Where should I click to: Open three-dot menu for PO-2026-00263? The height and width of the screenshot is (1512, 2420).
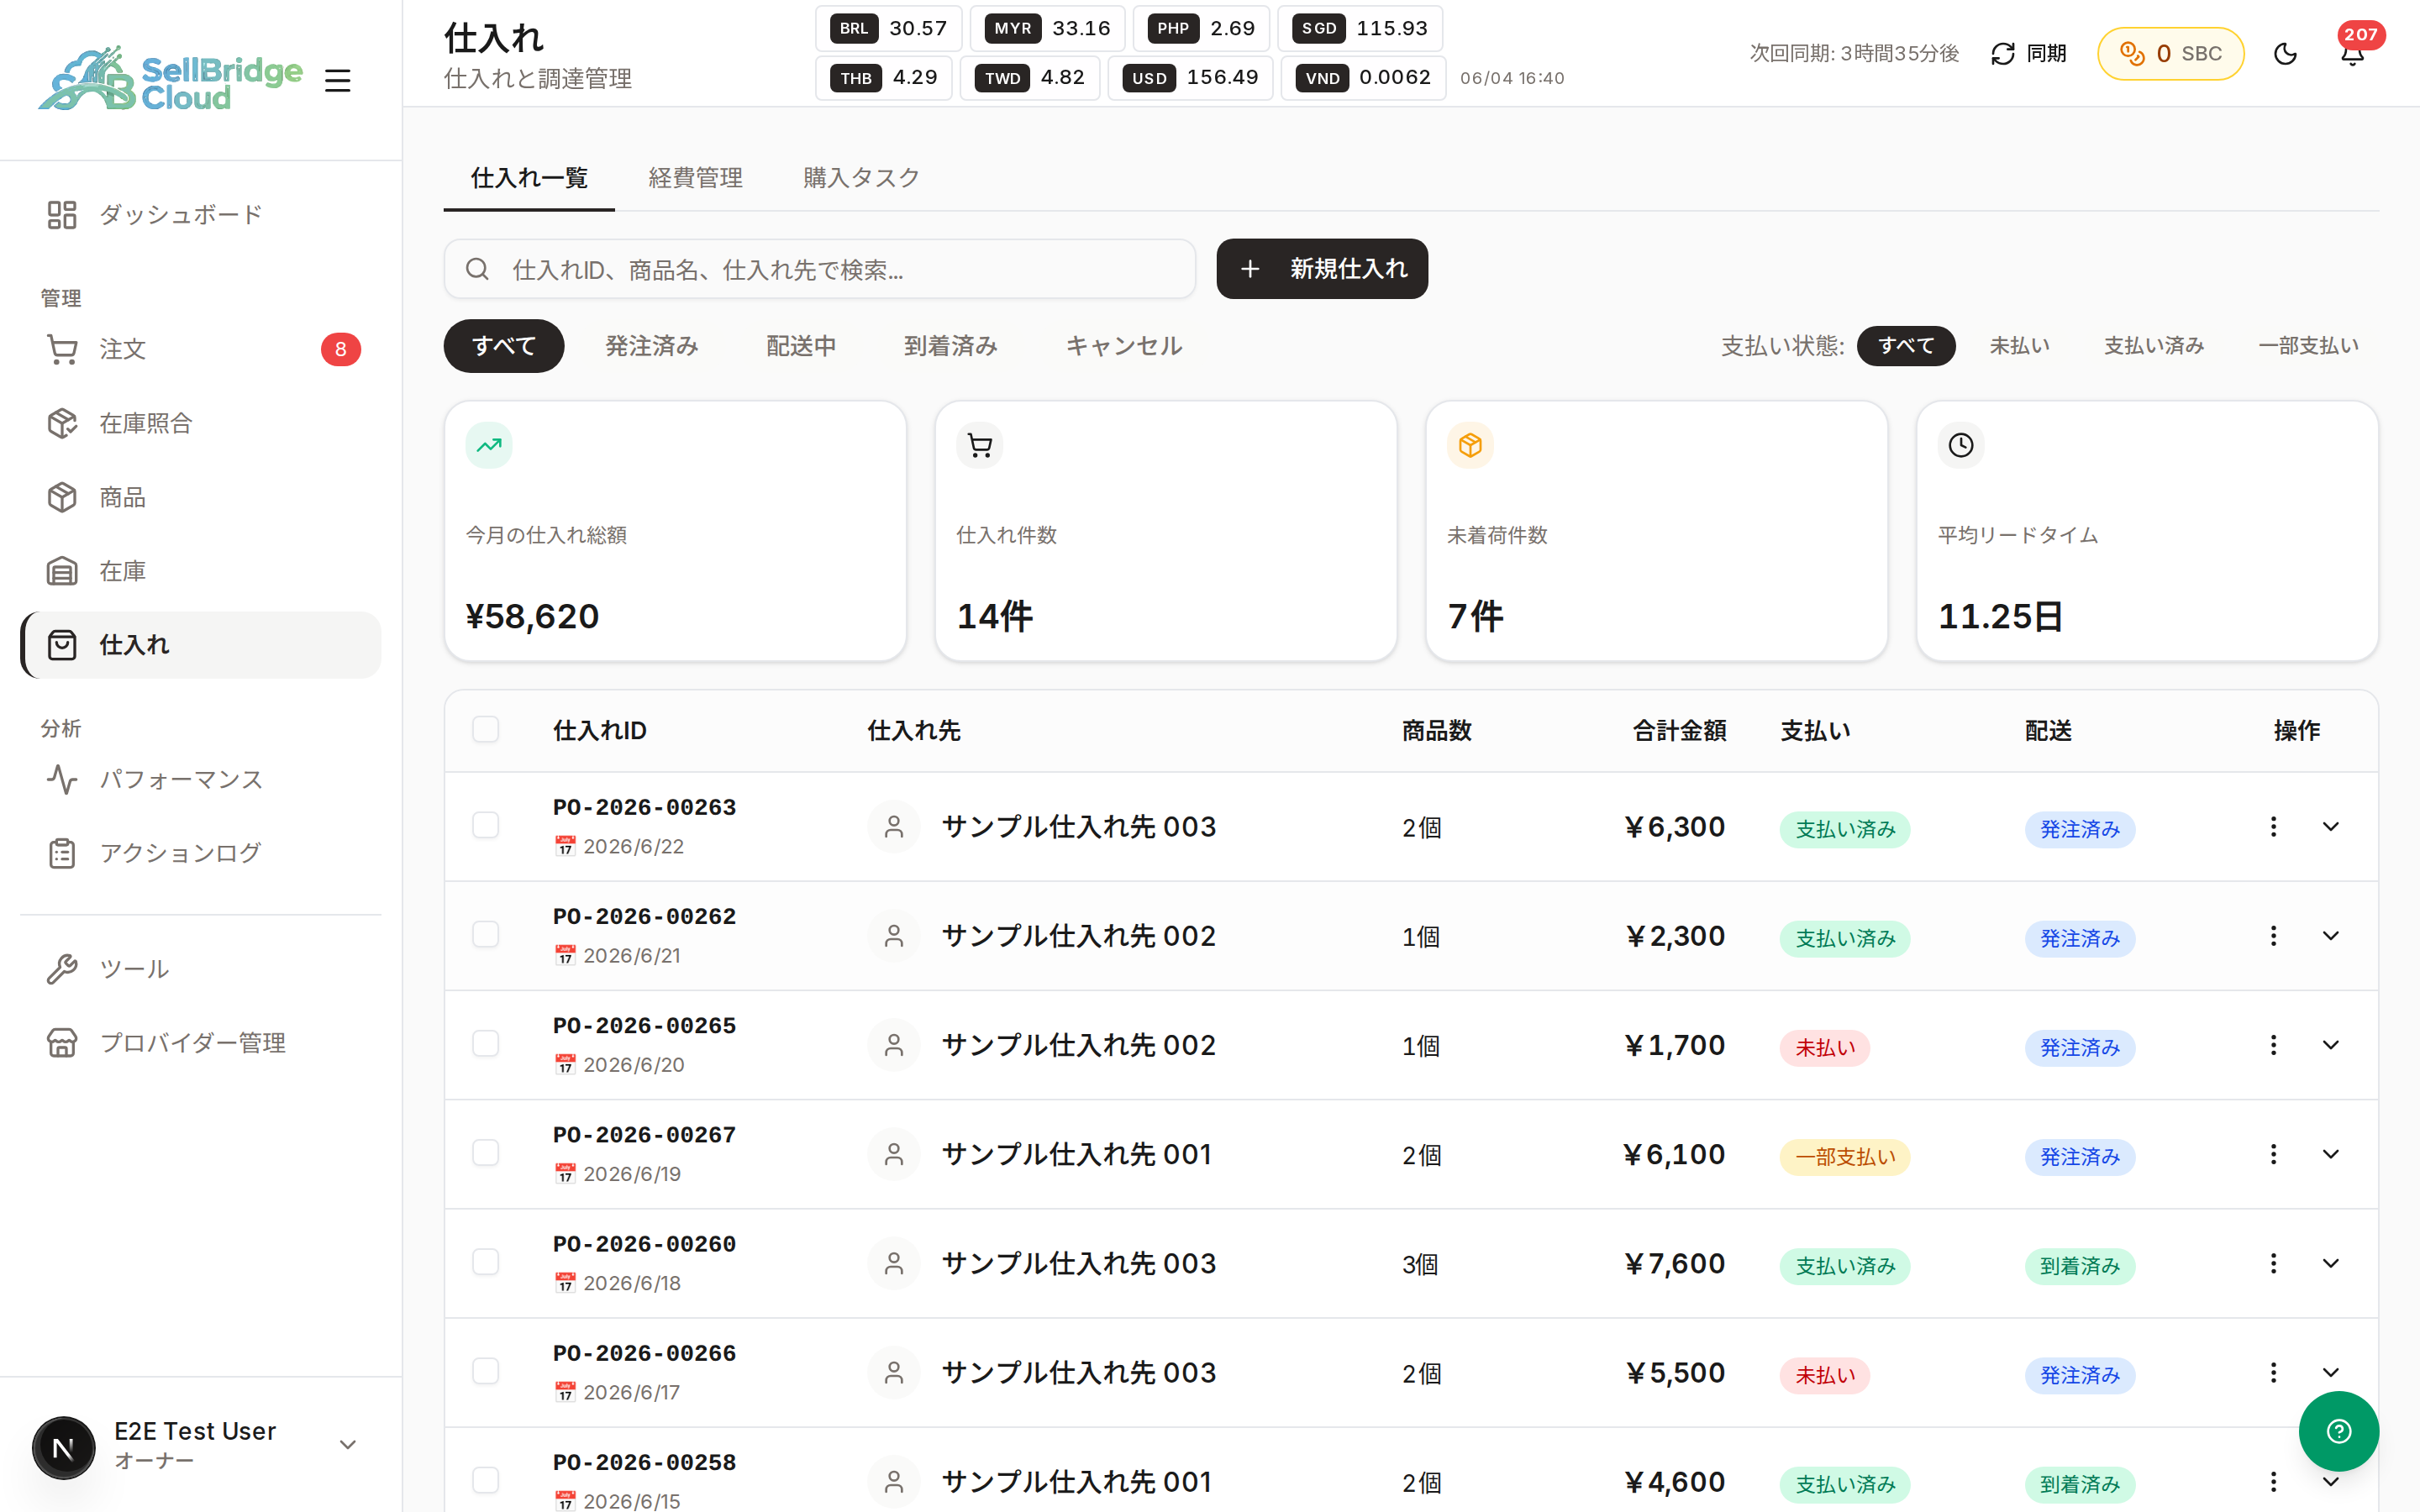point(2273,826)
